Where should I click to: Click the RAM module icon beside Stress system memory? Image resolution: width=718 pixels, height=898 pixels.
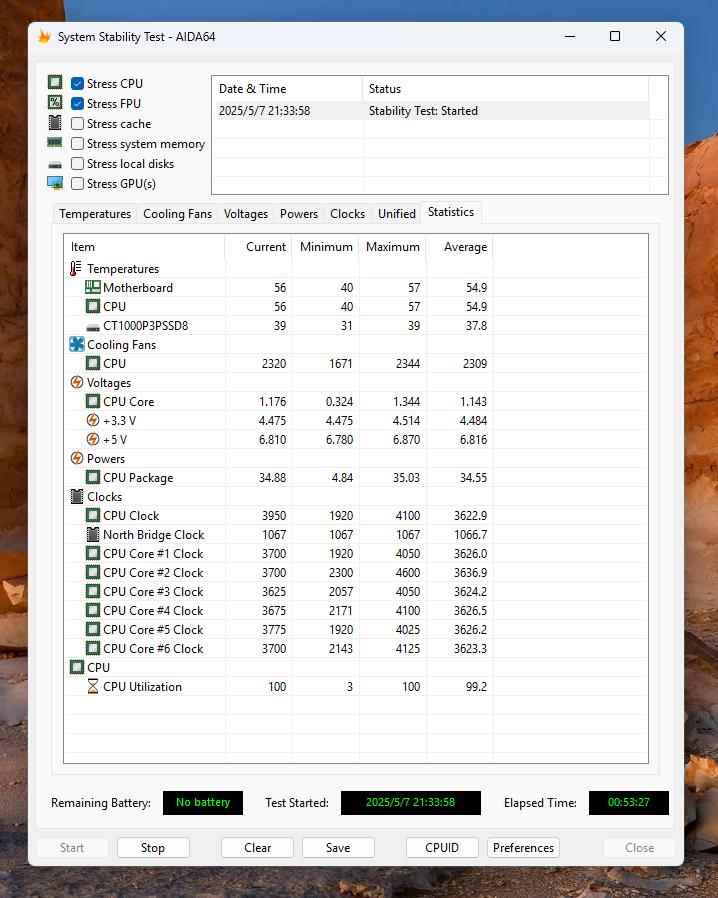tap(55, 143)
